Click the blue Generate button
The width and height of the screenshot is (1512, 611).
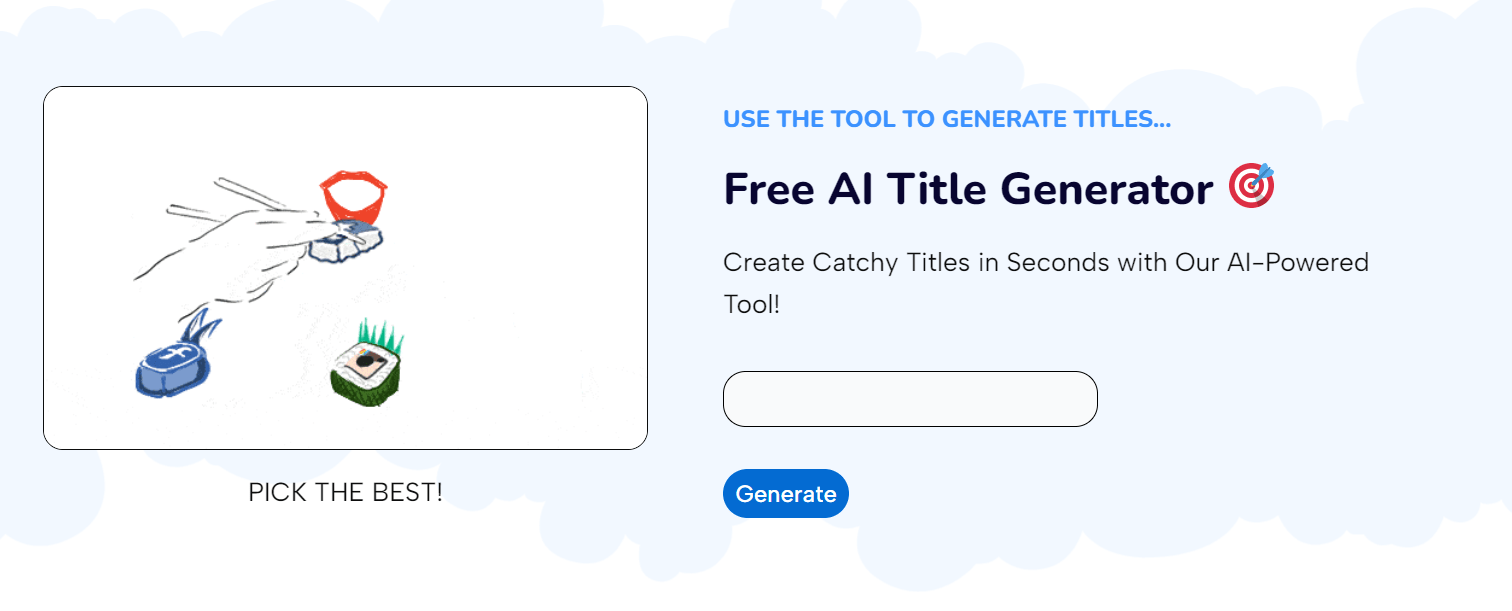coord(785,494)
